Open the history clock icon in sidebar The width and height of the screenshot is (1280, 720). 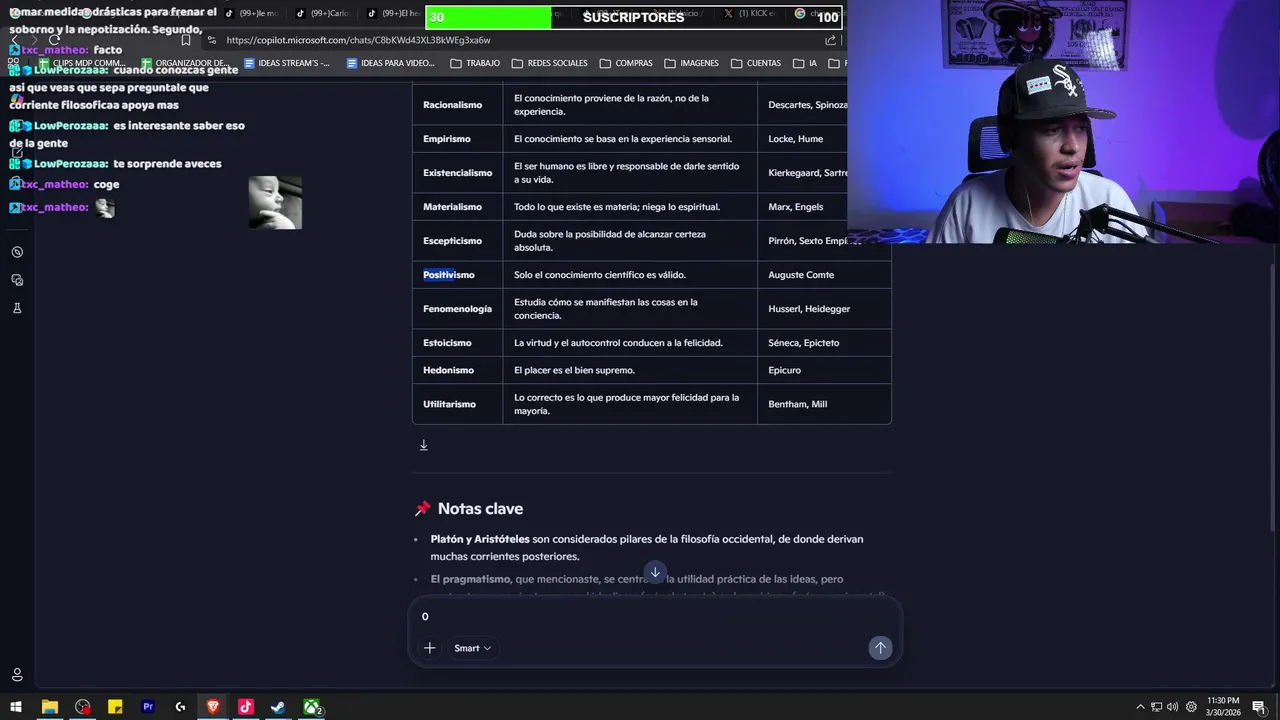click(17, 252)
